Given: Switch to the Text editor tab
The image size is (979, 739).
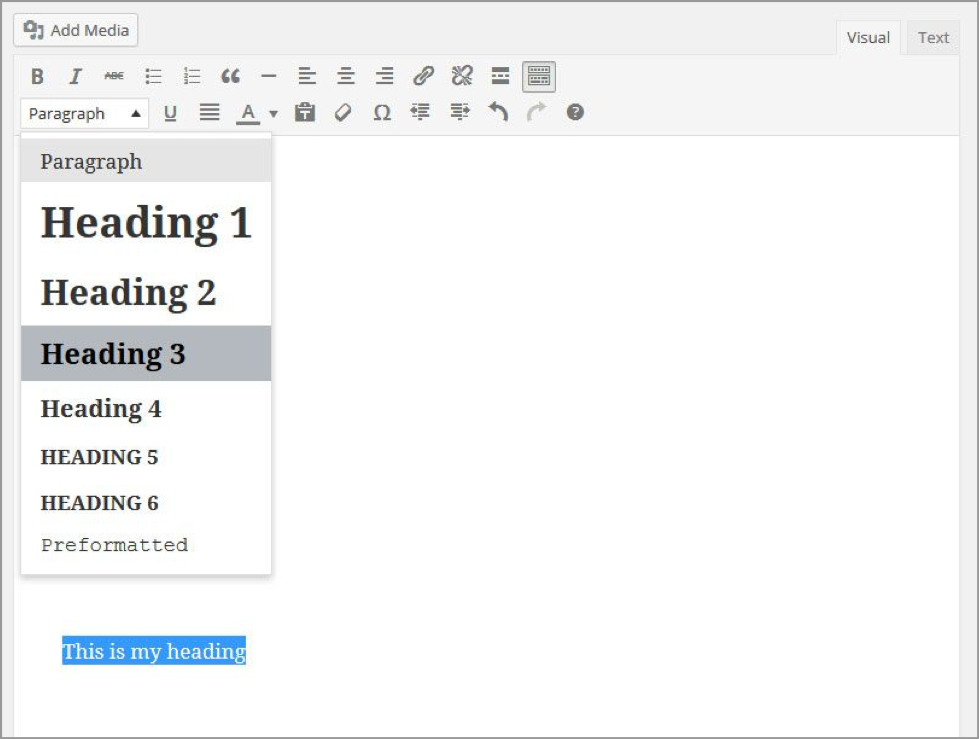Looking at the screenshot, I should tap(932, 37).
